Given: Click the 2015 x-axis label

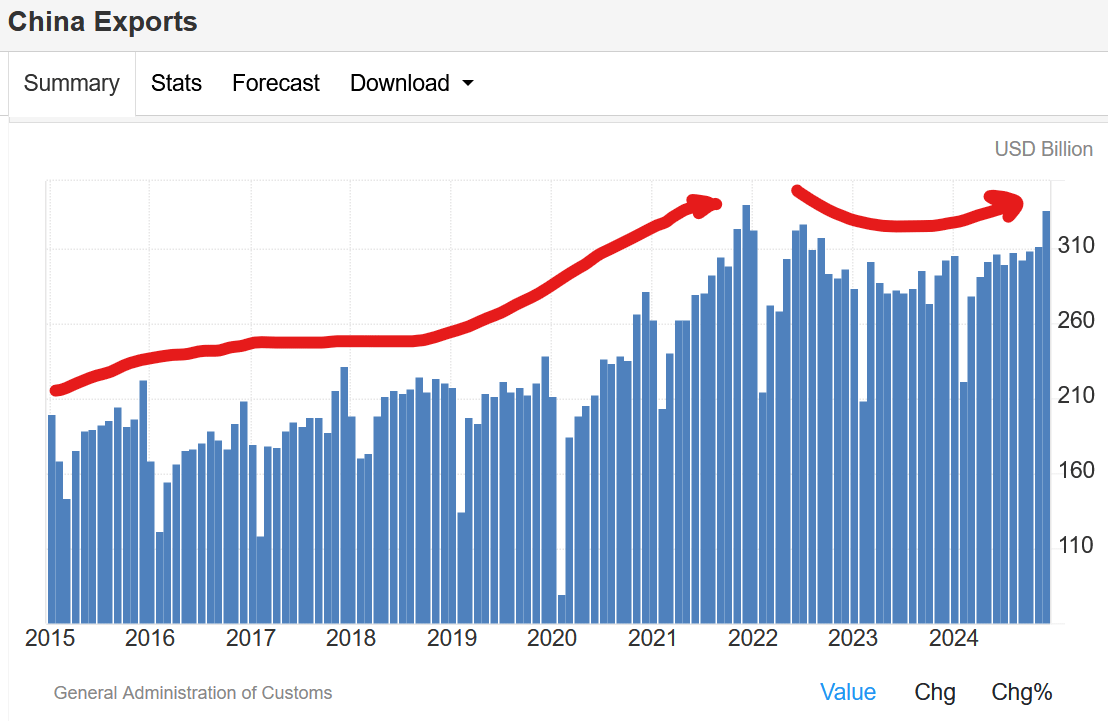Looking at the screenshot, I should pyautogui.click(x=49, y=638).
